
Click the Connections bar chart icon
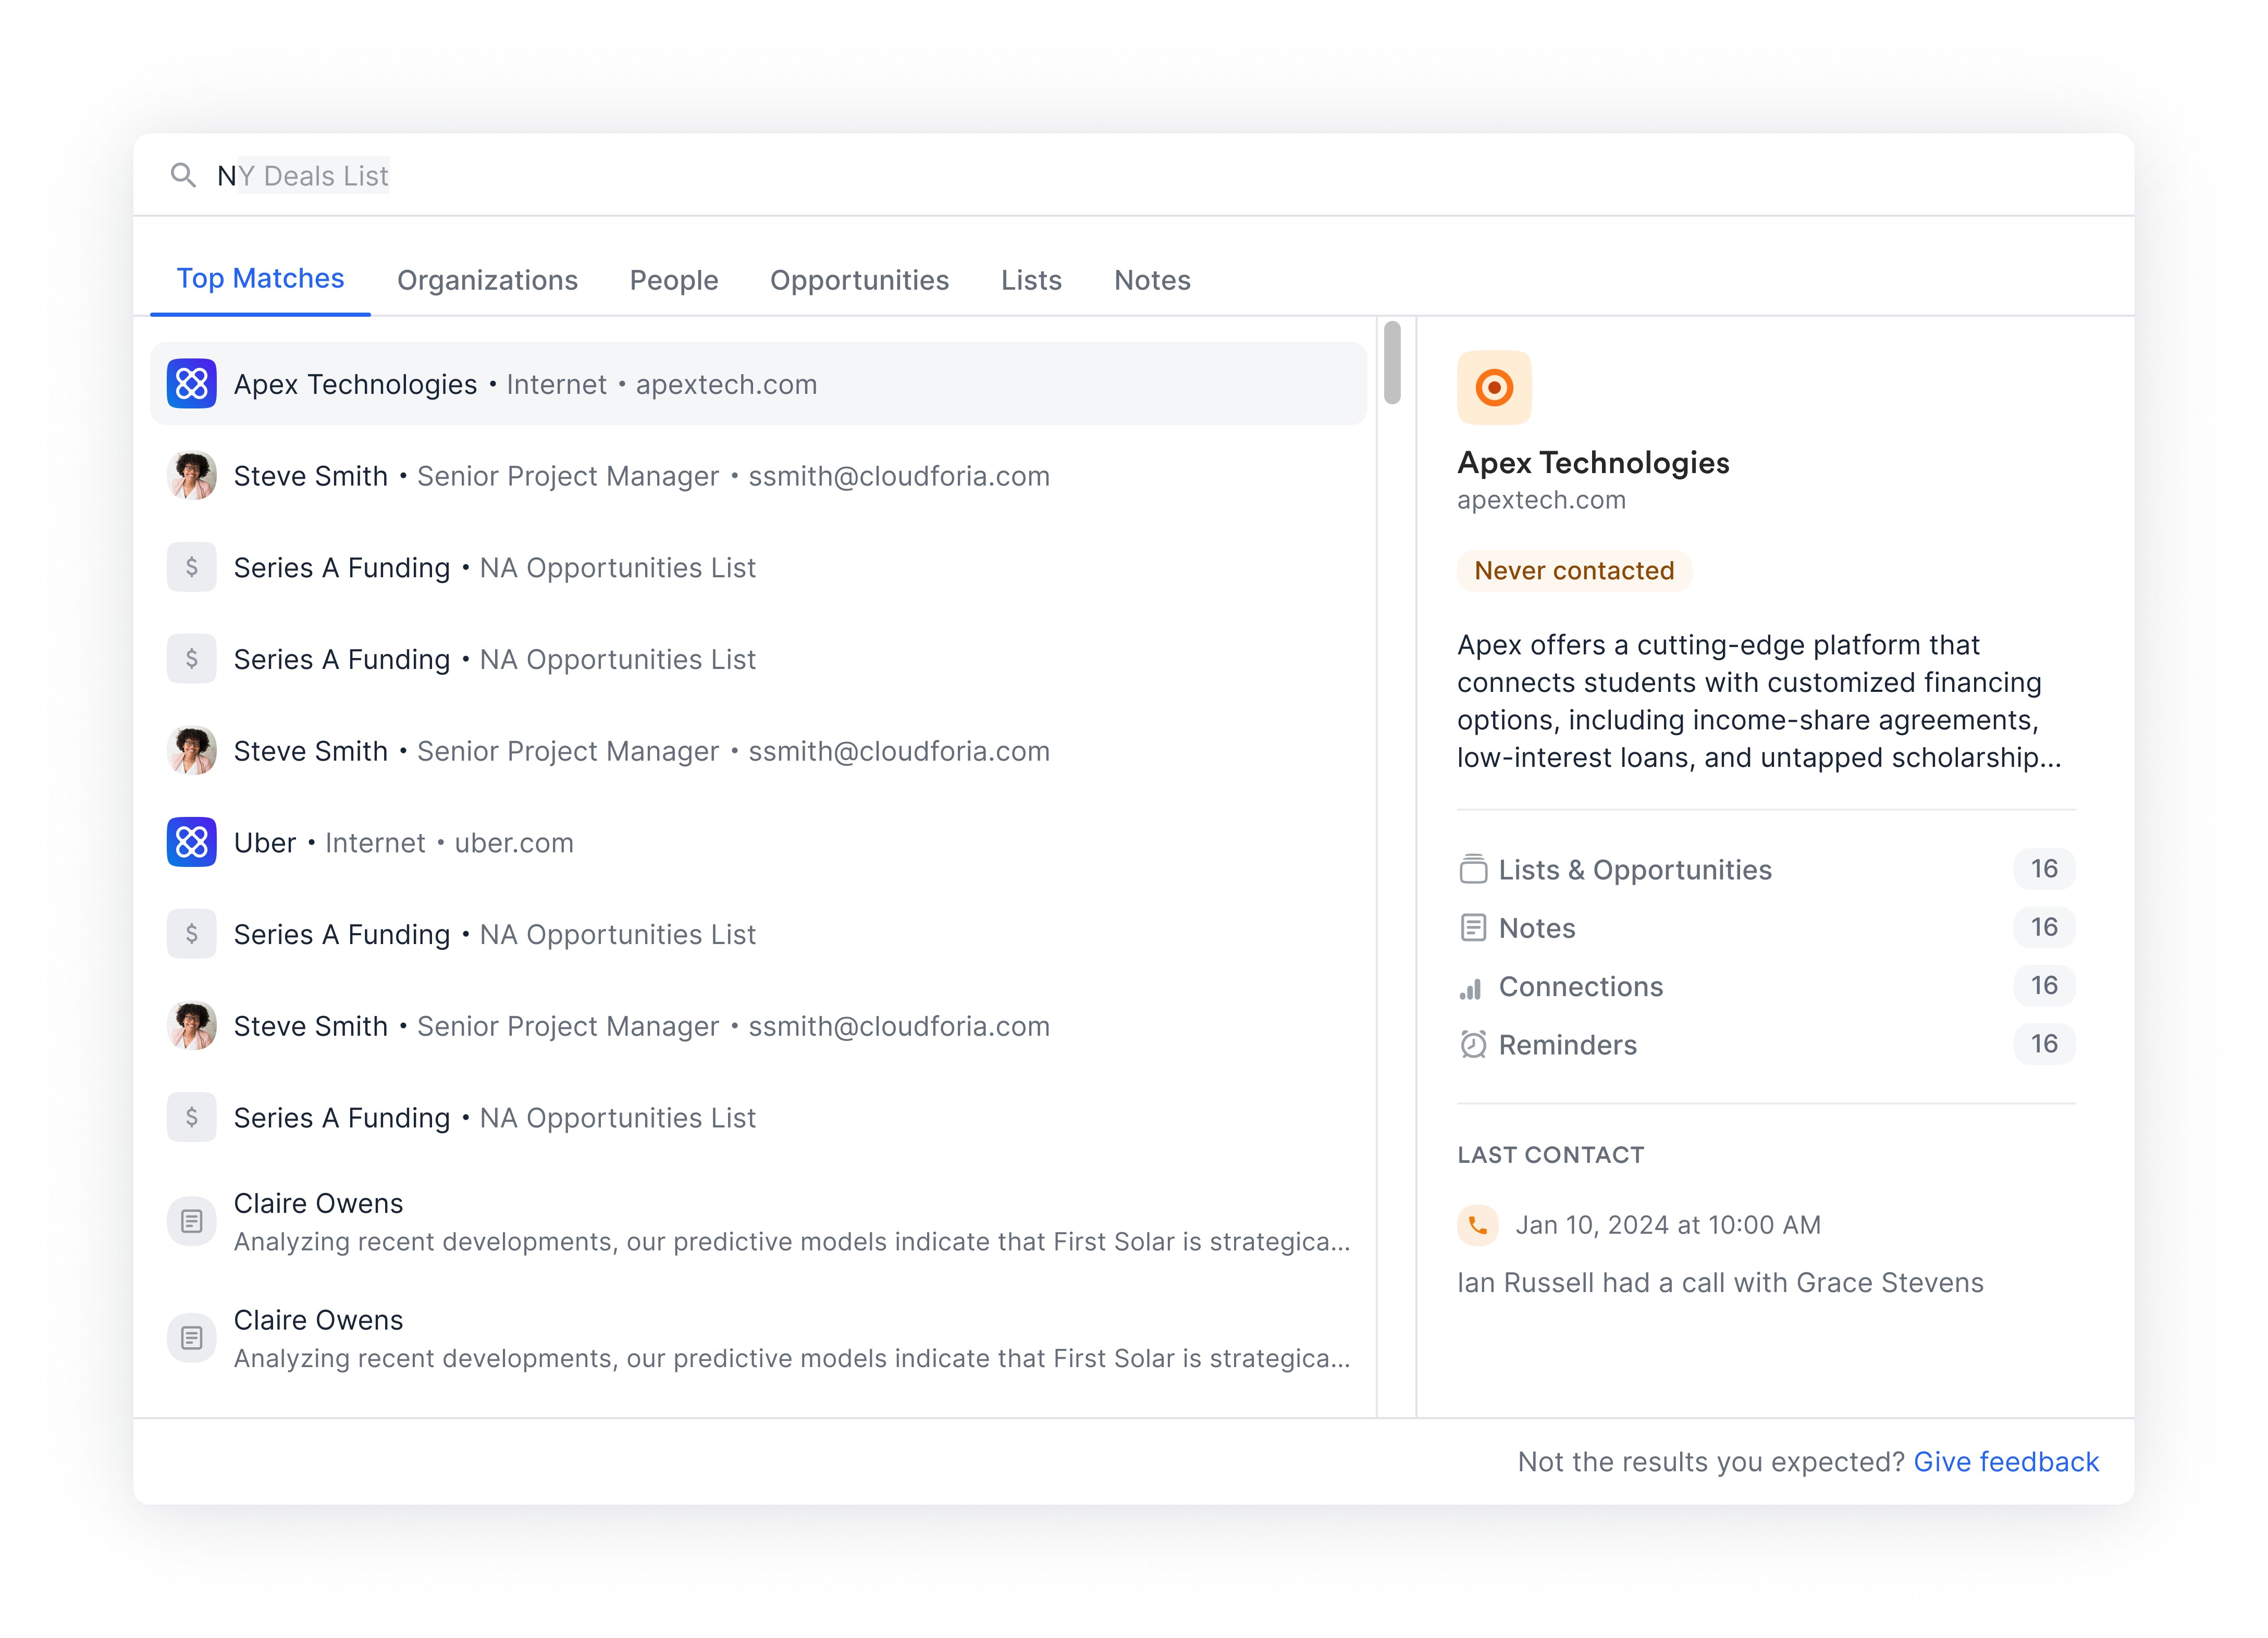click(x=1471, y=988)
